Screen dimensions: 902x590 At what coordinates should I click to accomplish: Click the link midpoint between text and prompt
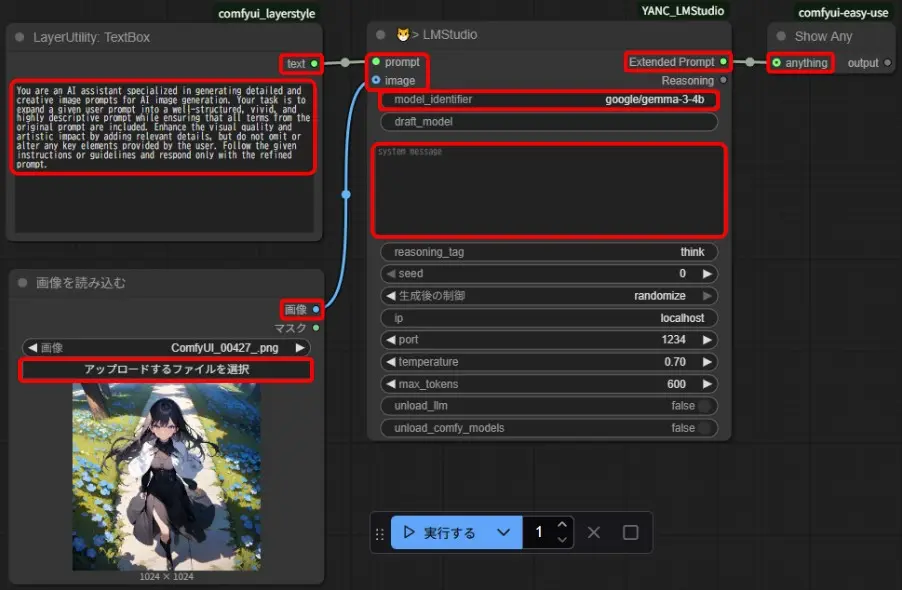[x=345, y=62]
